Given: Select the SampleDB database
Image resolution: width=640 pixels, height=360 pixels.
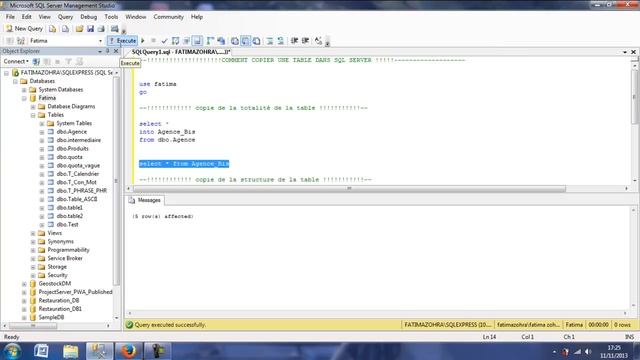Looking at the screenshot, I should (x=51, y=317).
